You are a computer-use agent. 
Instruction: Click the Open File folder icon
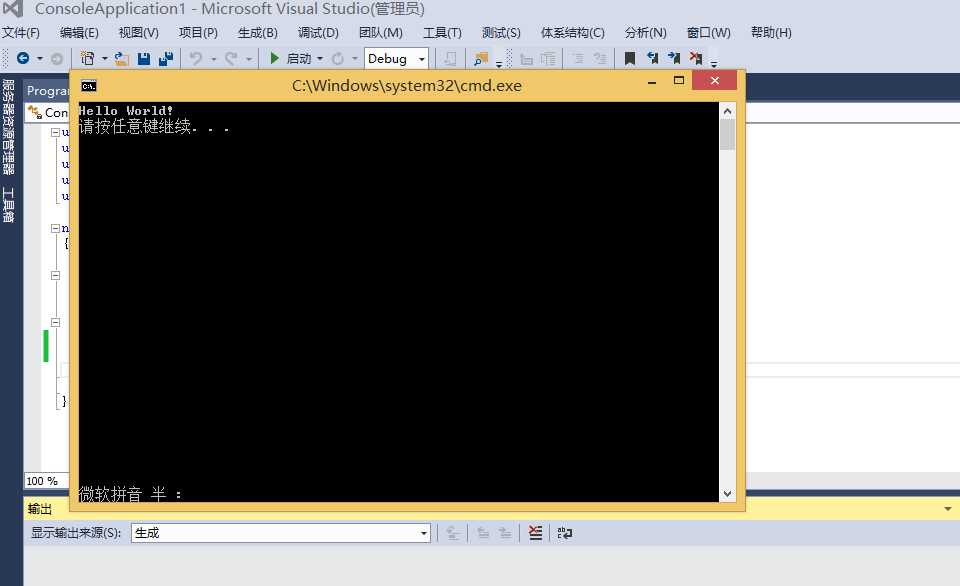(x=122, y=59)
